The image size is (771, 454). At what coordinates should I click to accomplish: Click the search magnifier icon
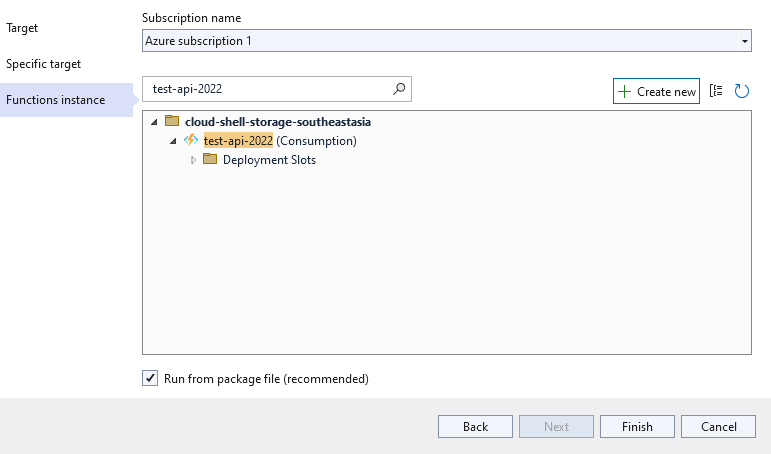coord(399,89)
